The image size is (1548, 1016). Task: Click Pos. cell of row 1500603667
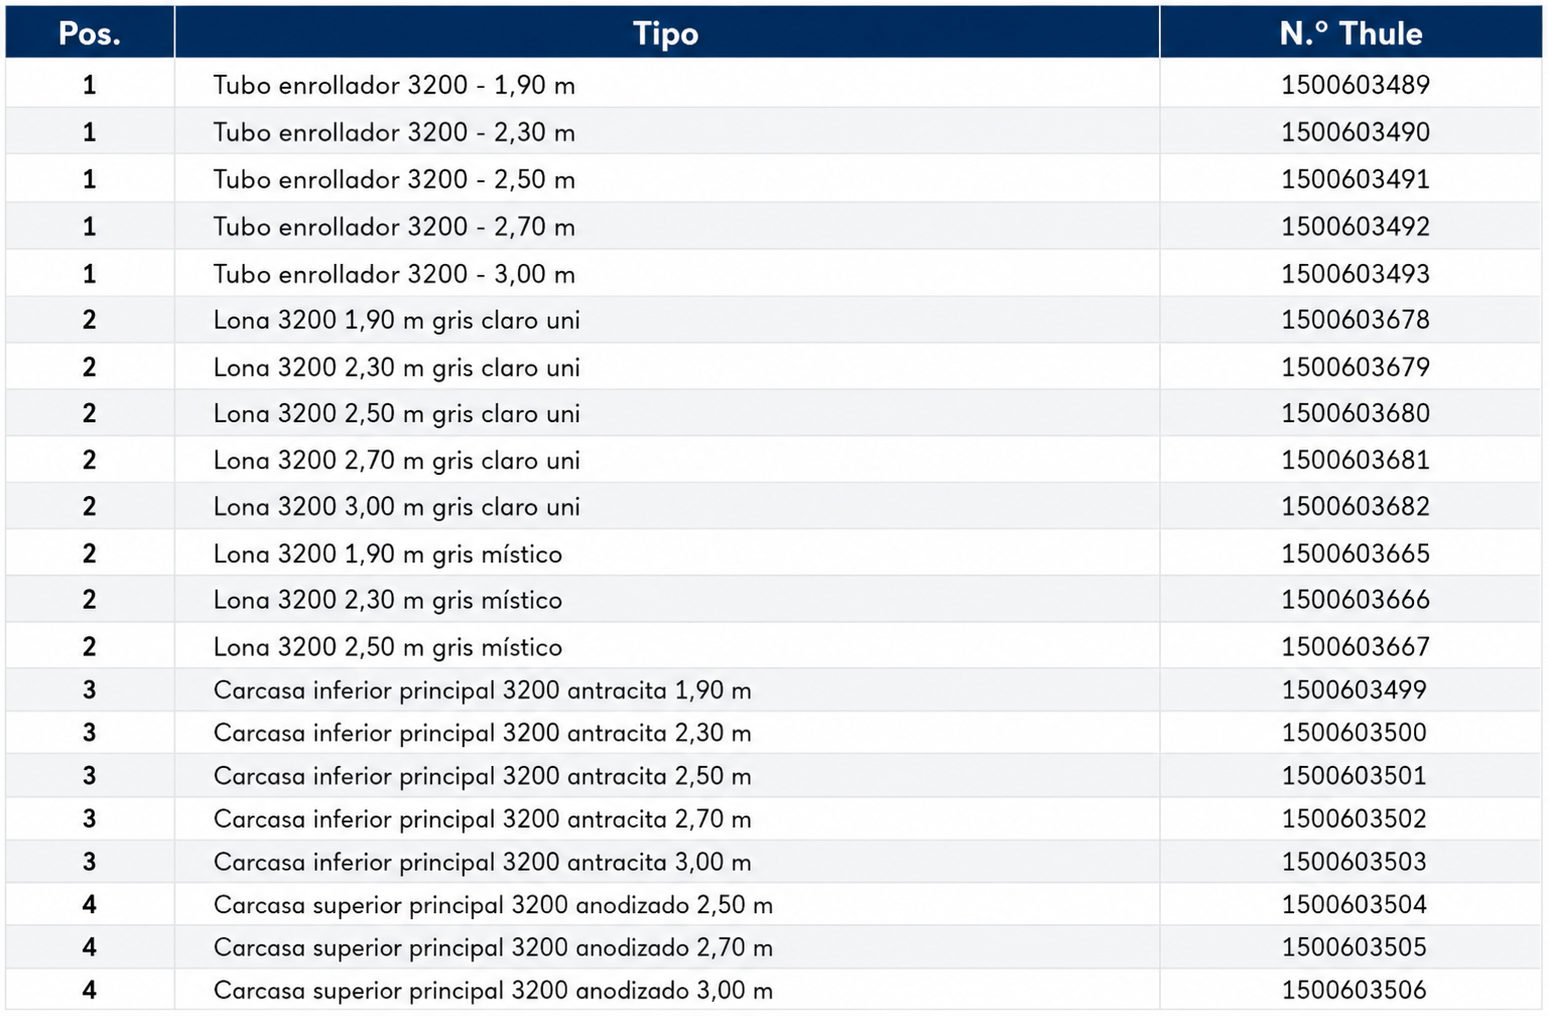point(89,647)
